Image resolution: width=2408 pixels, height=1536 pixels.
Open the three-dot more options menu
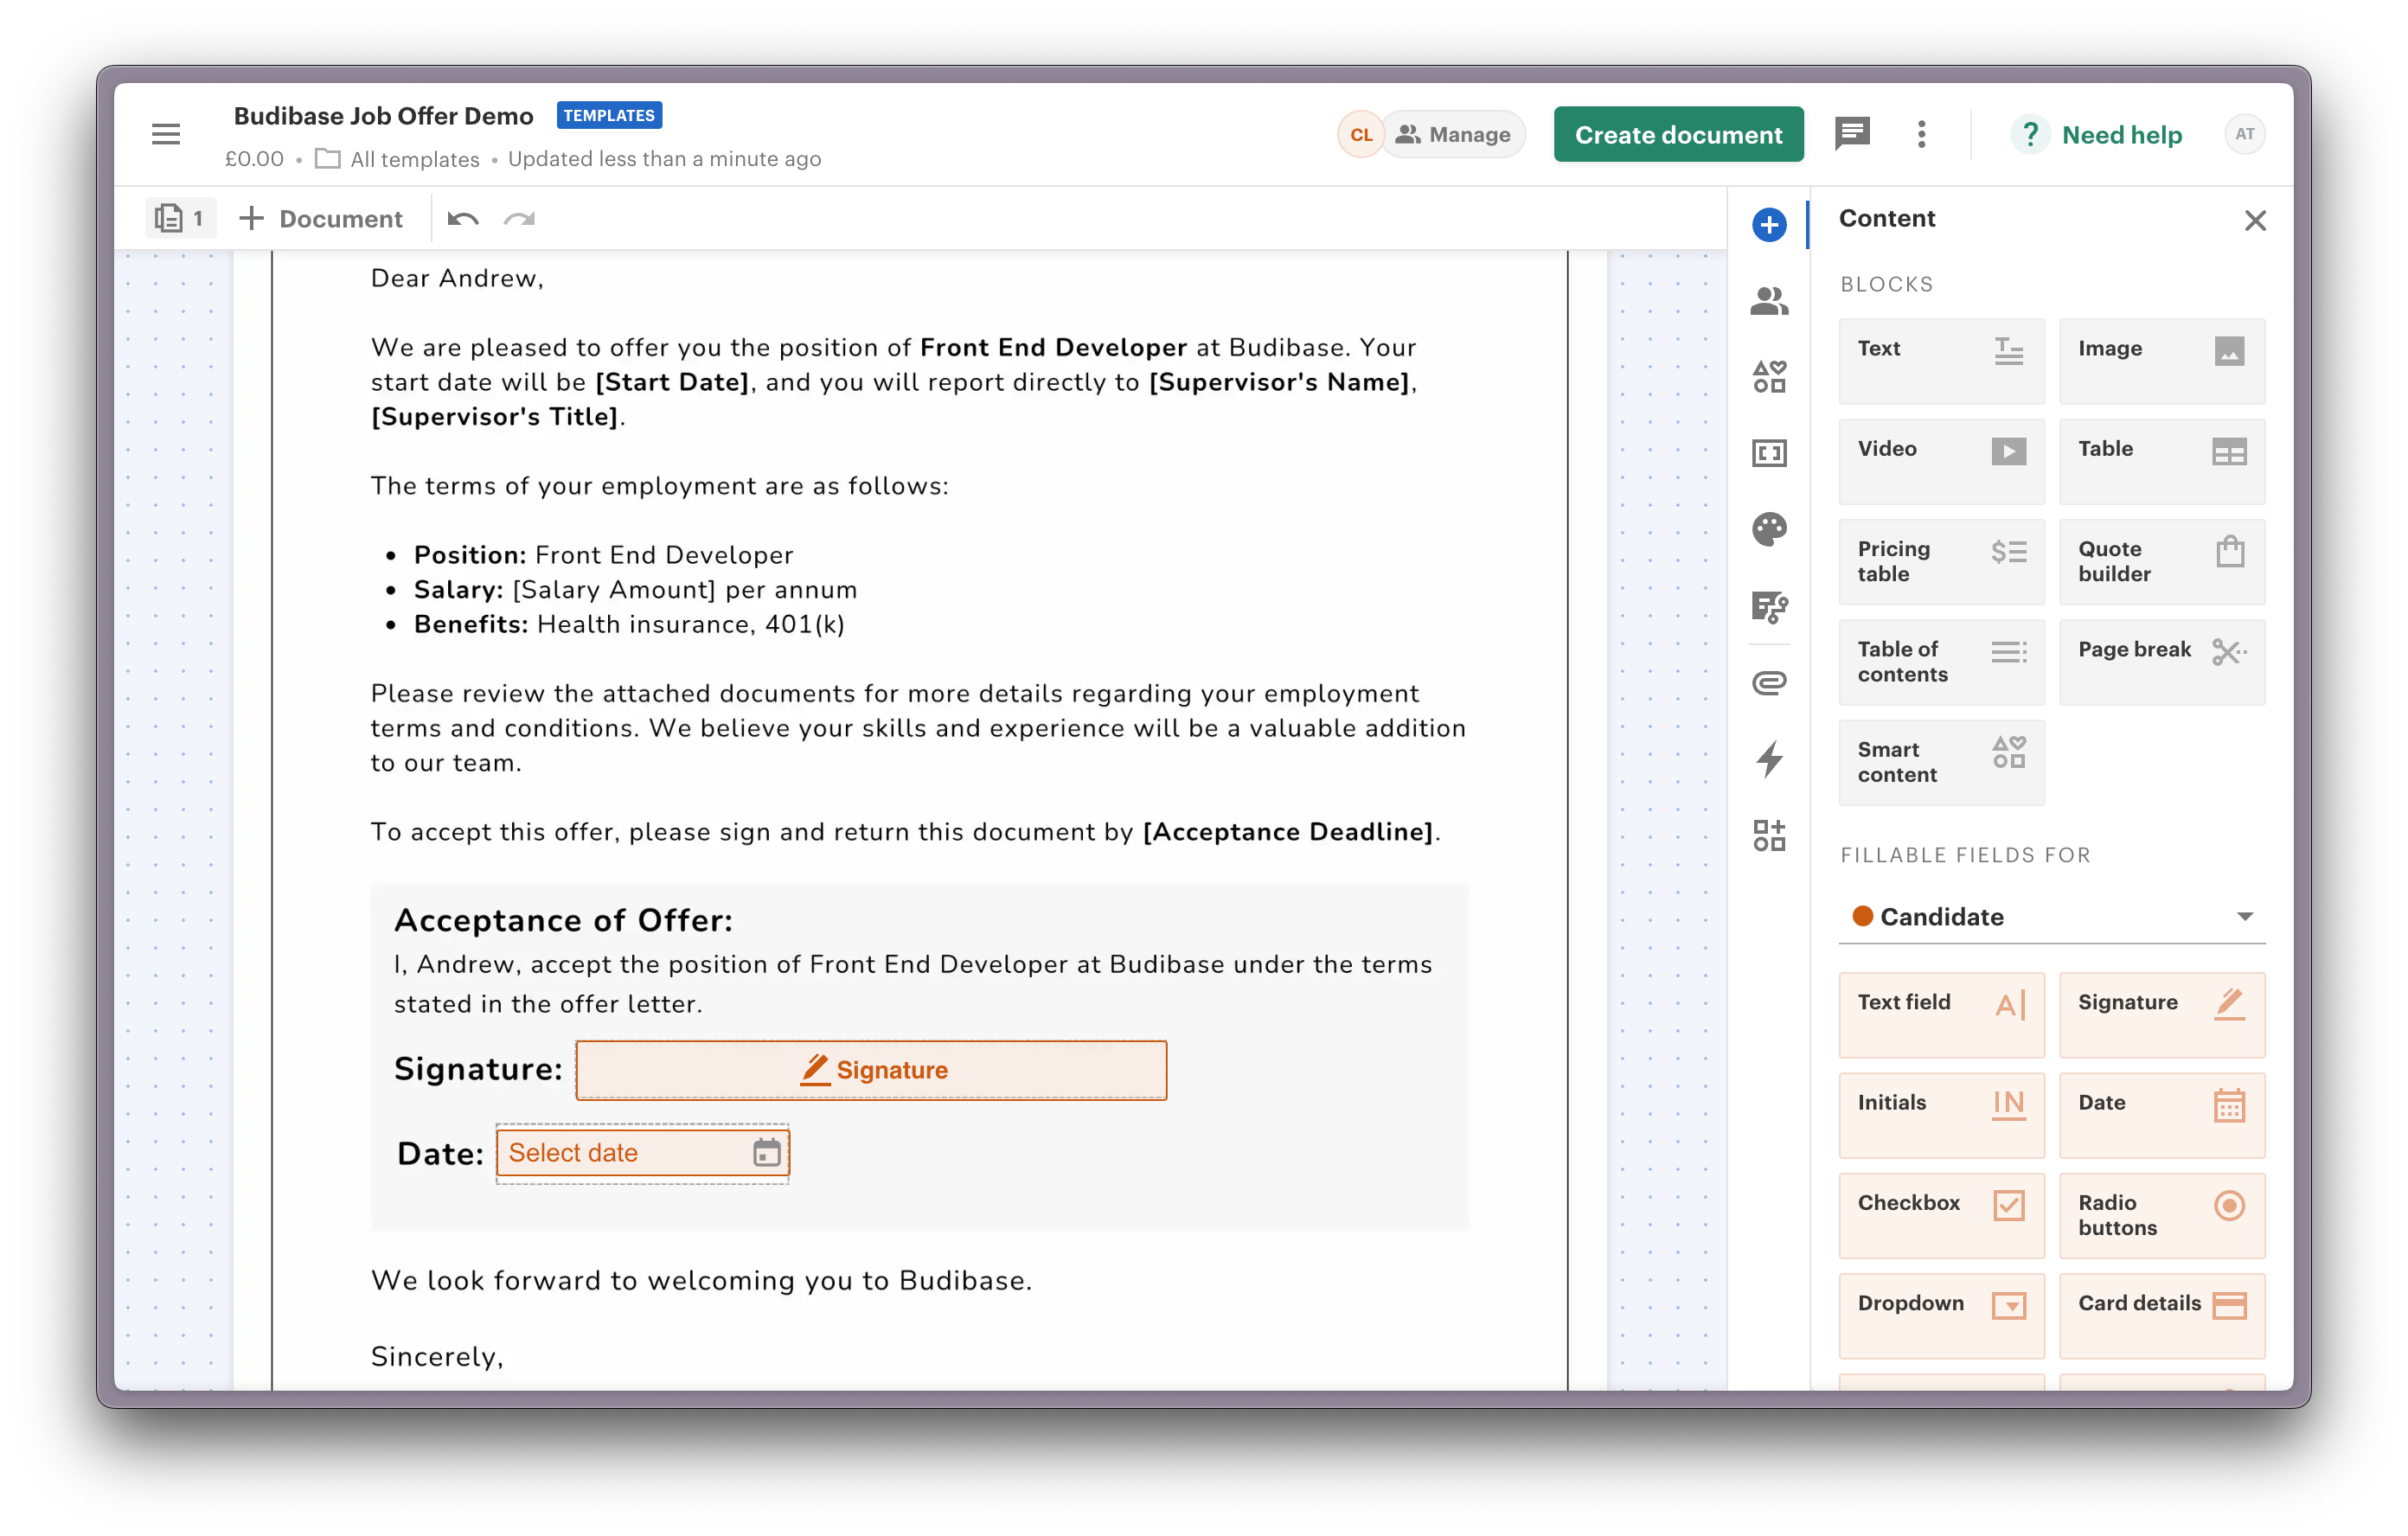tap(1921, 134)
